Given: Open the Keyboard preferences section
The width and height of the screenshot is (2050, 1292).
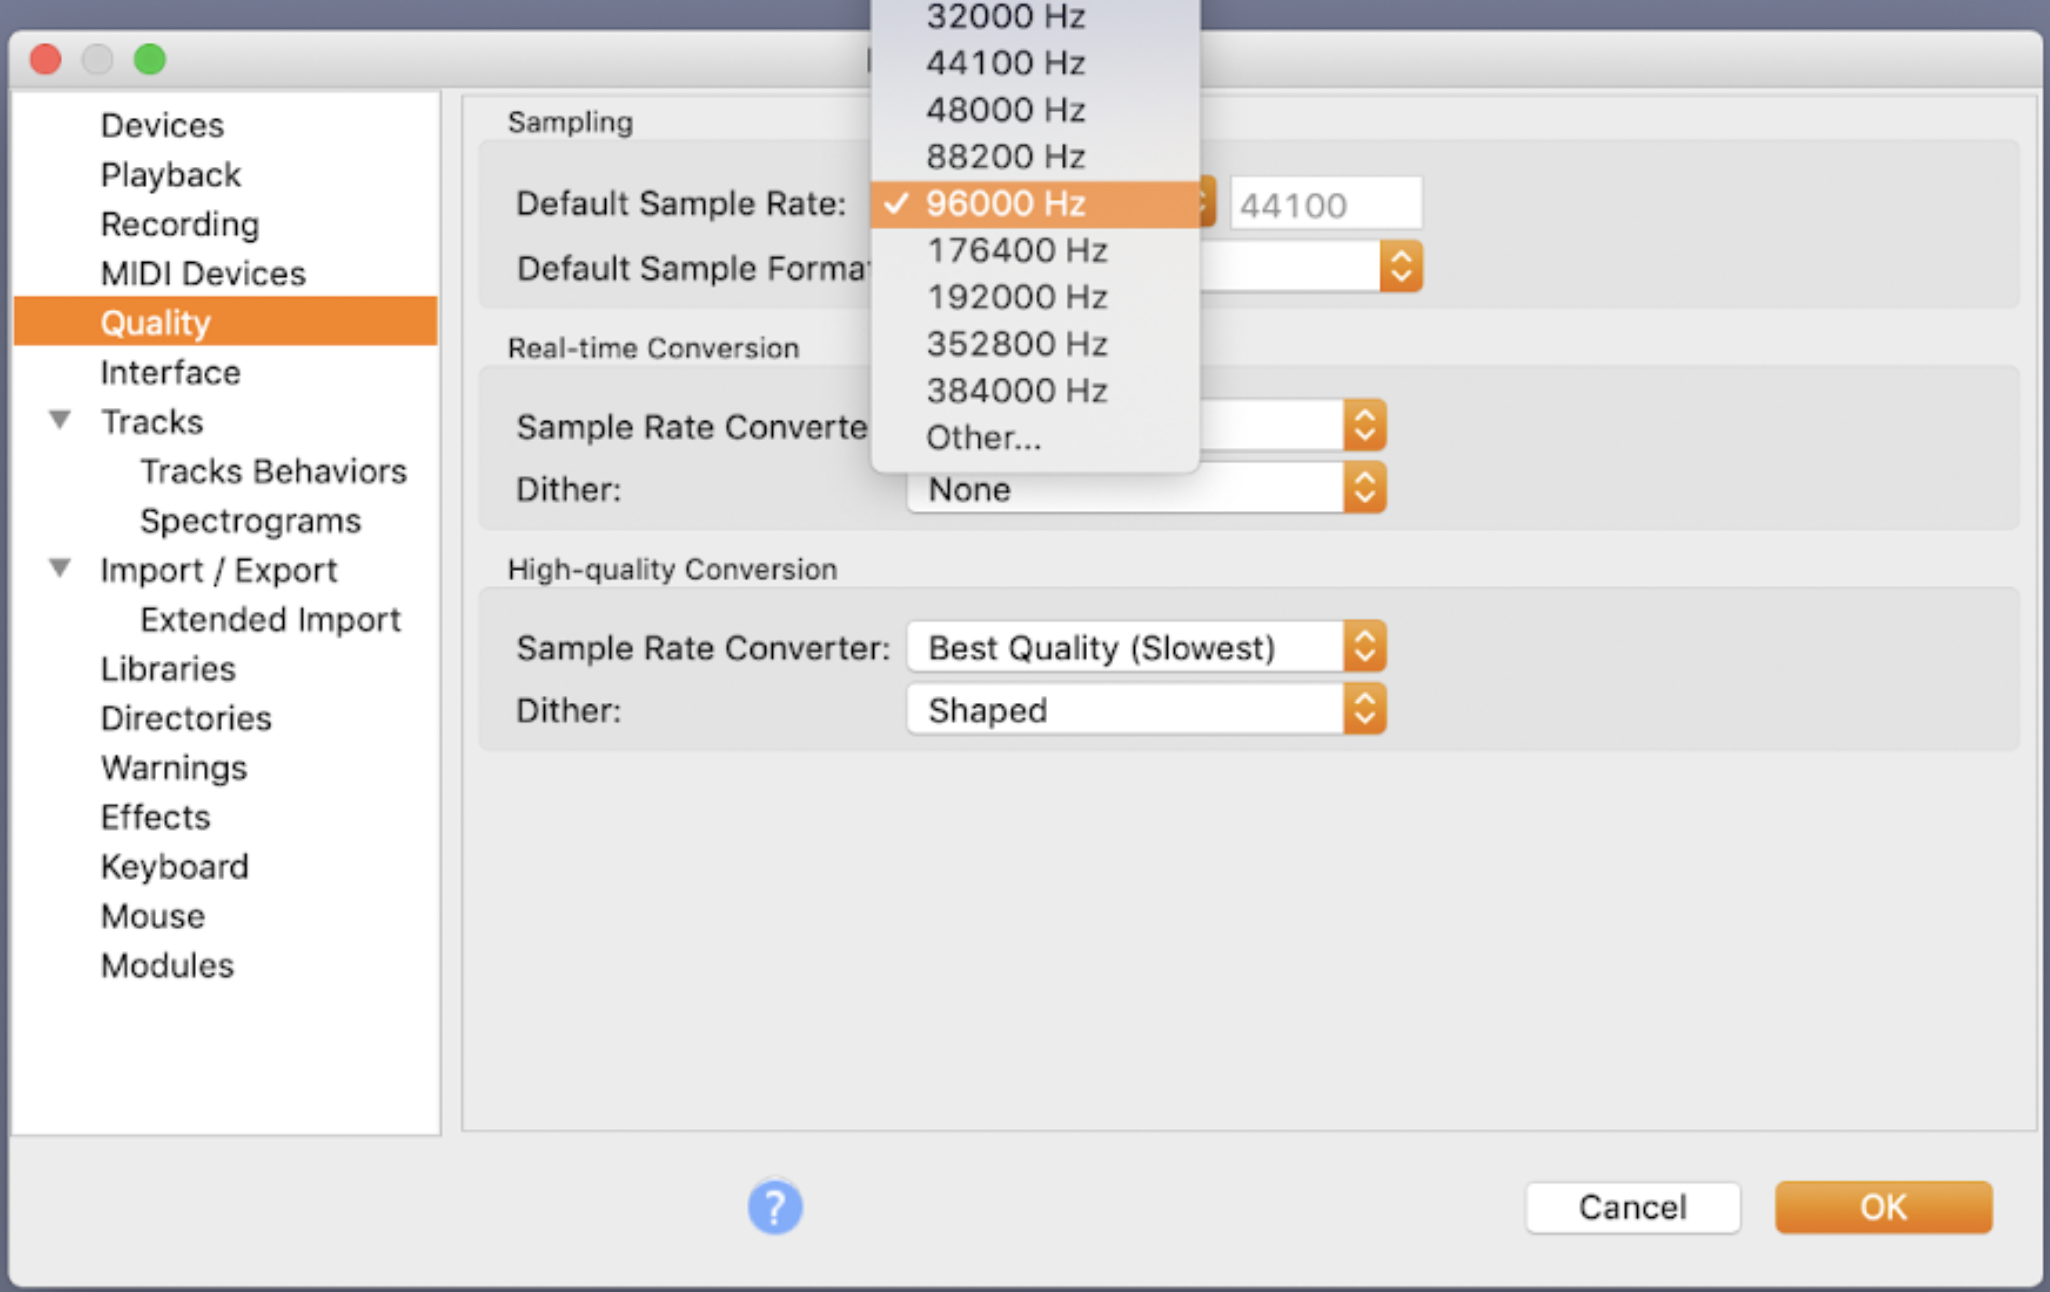Looking at the screenshot, I should 174,866.
